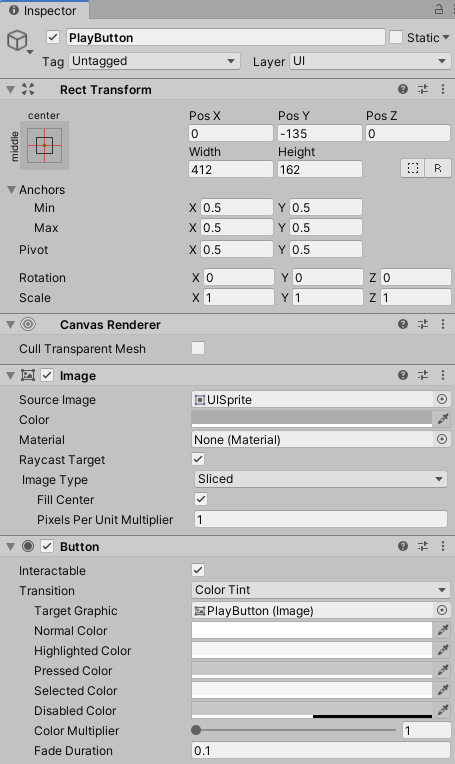Click the Inspector lock icon
Viewport: 455px width, 764px height.
pos(438,9)
